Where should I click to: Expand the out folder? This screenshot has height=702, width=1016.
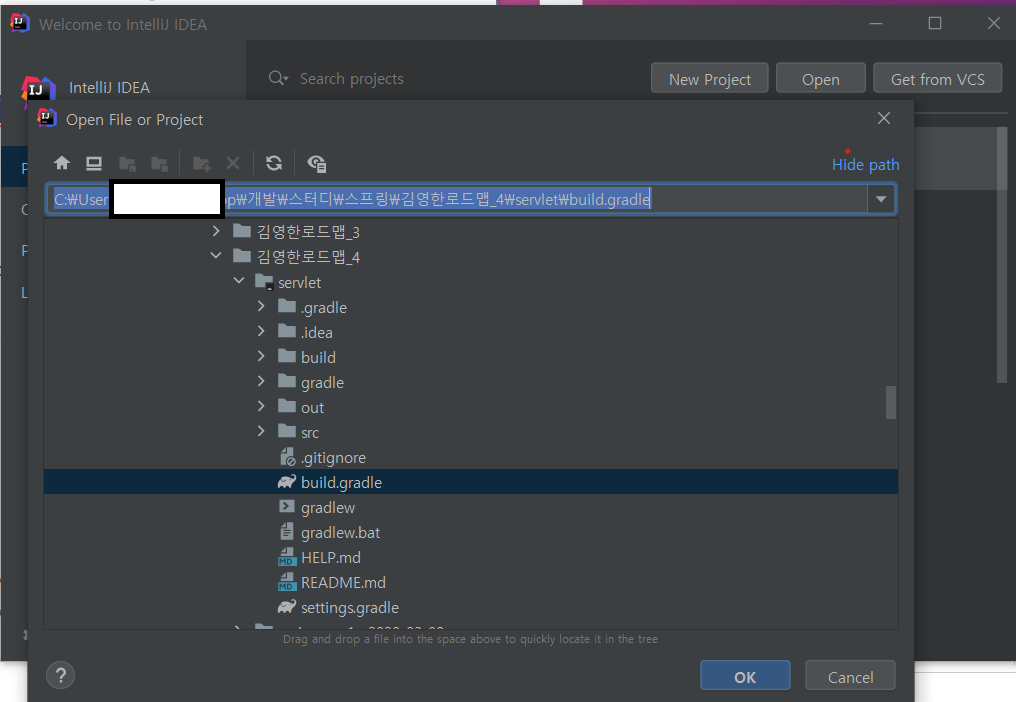(x=261, y=406)
